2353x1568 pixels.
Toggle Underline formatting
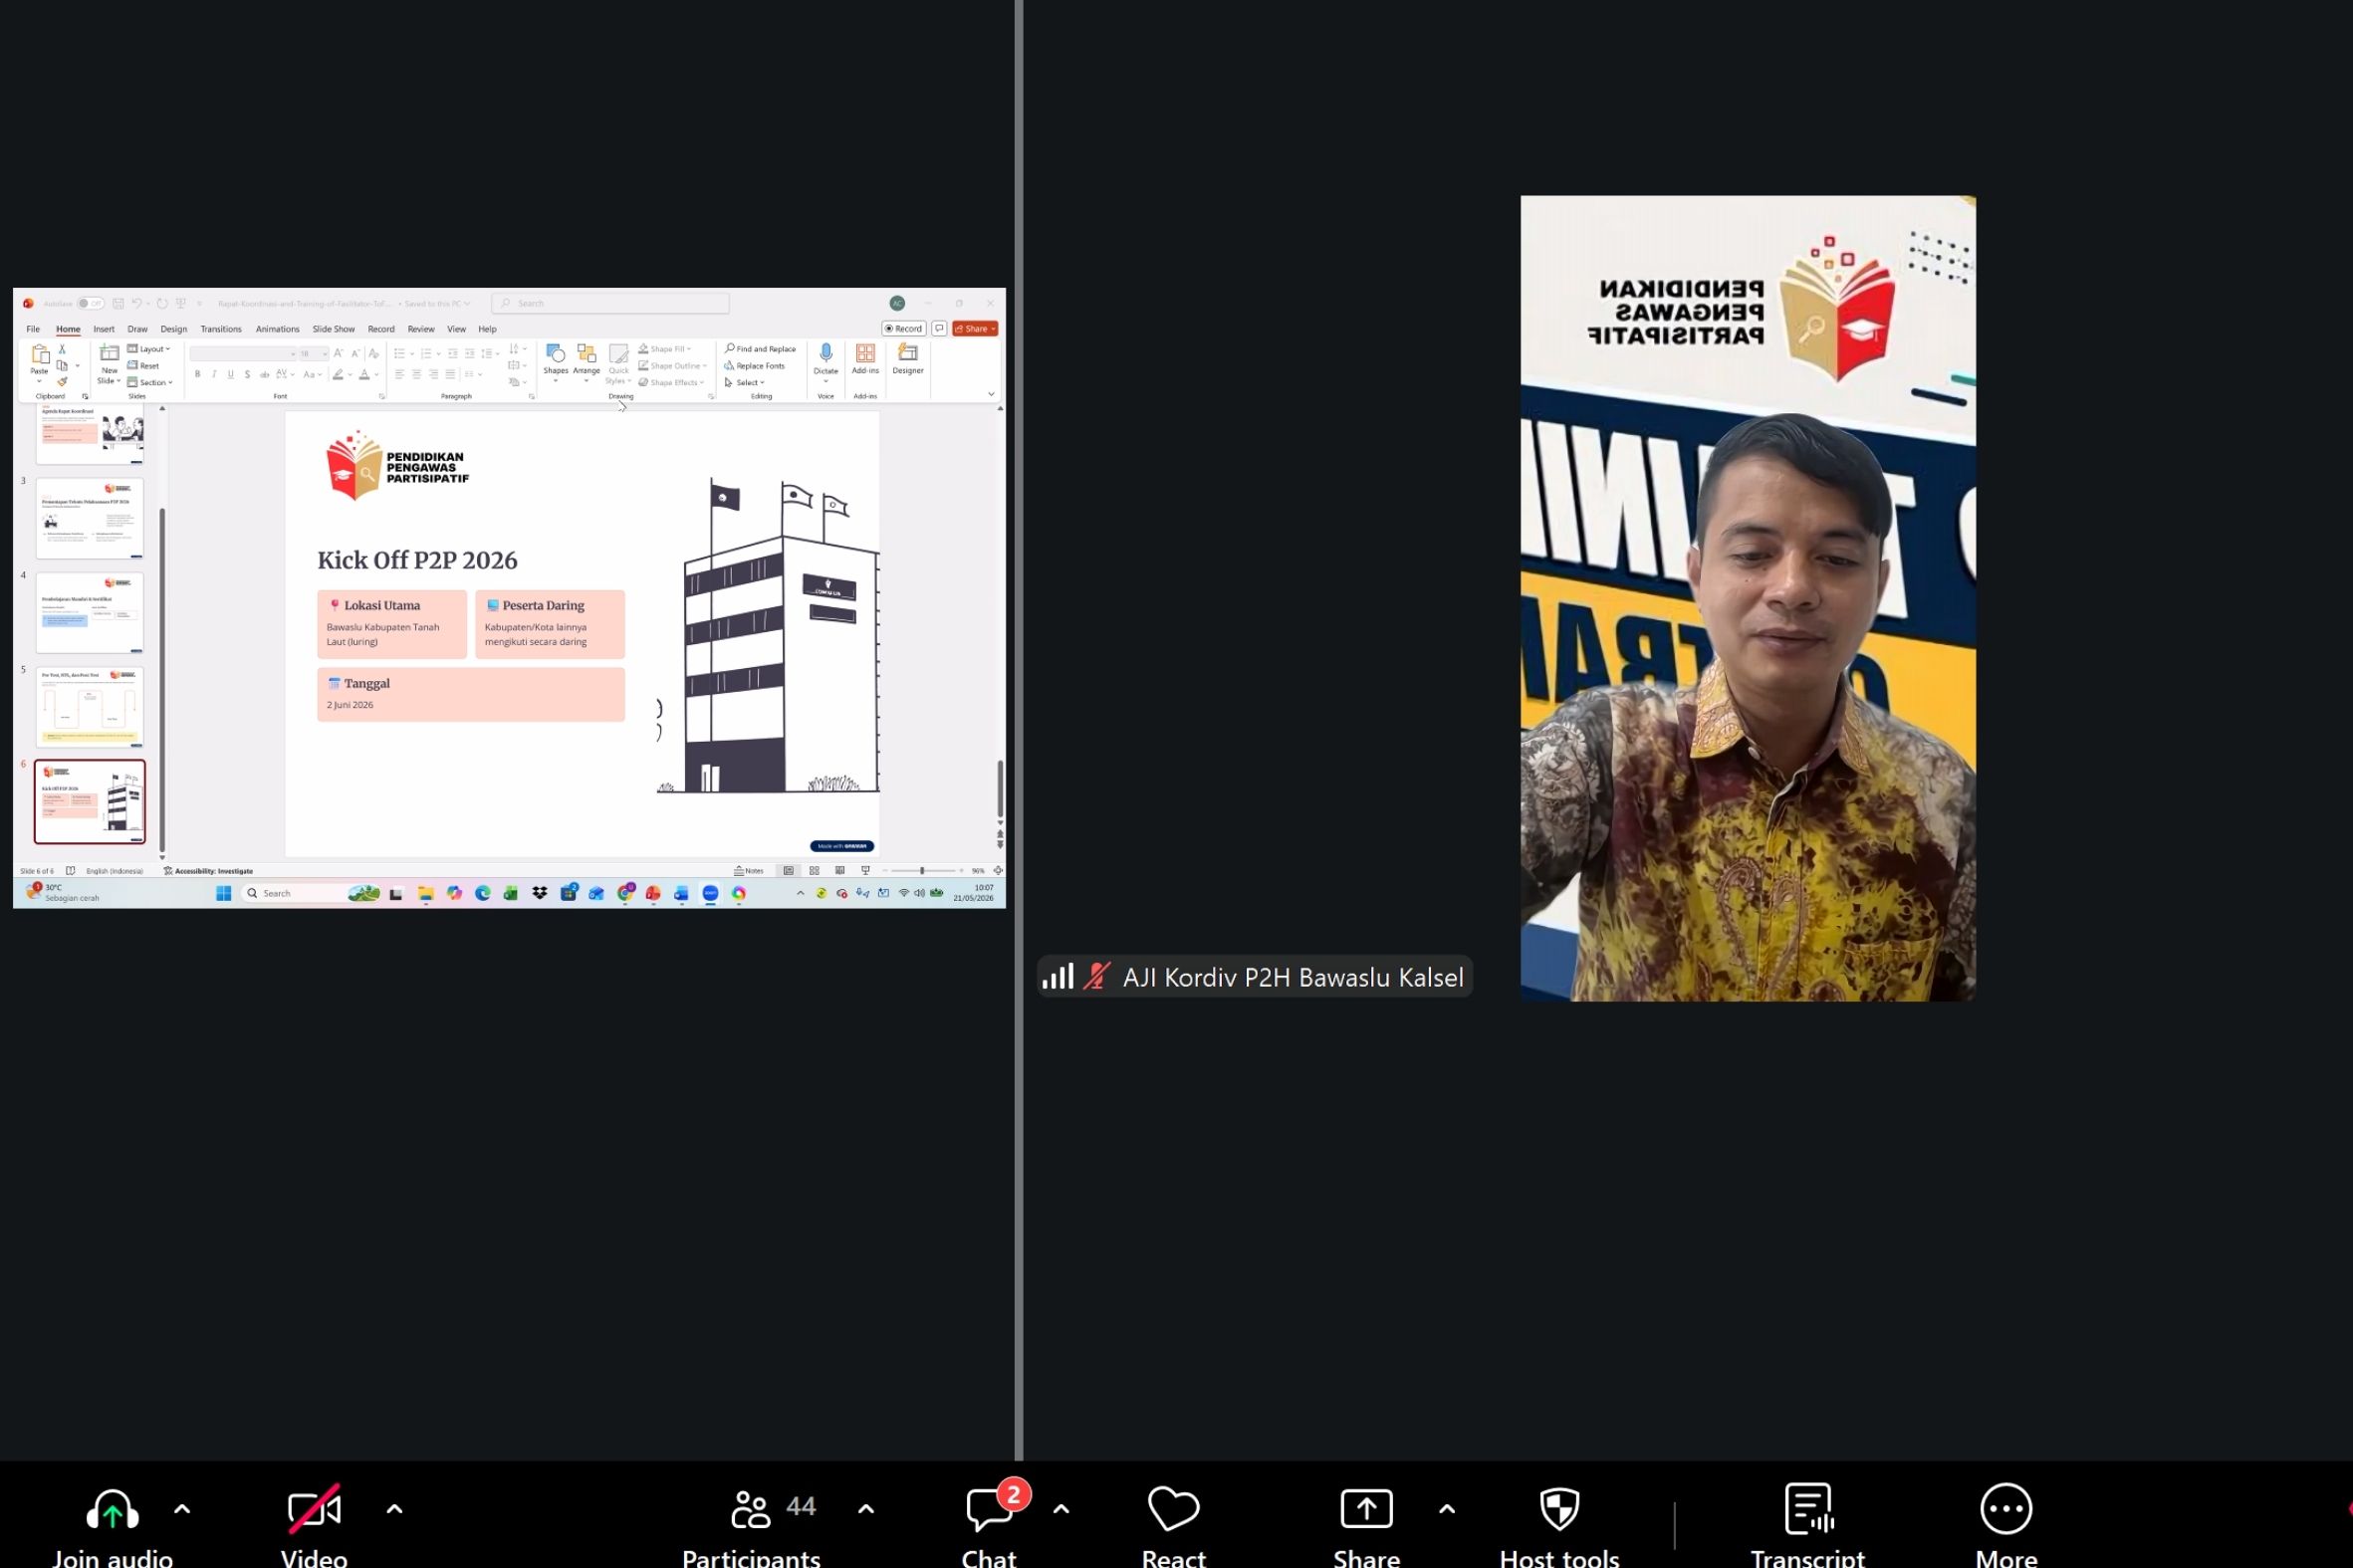[x=231, y=374]
